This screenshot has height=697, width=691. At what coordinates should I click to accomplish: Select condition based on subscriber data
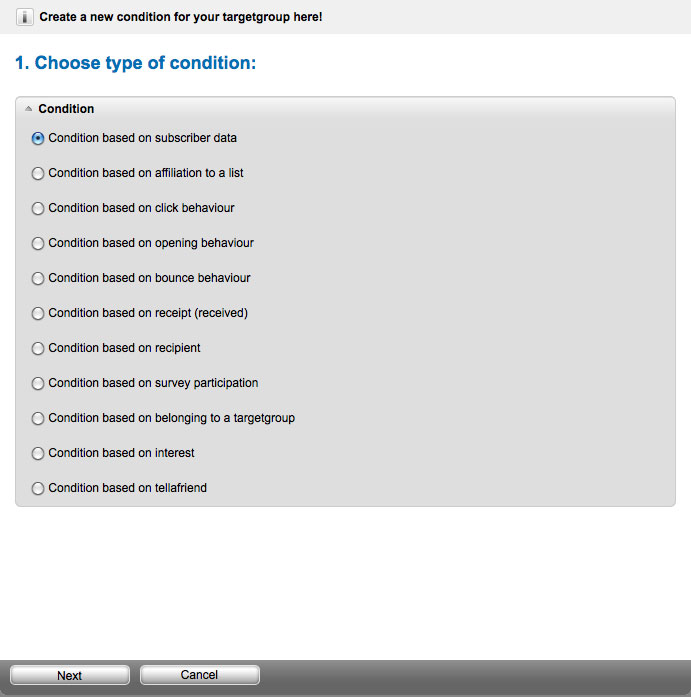point(38,138)
